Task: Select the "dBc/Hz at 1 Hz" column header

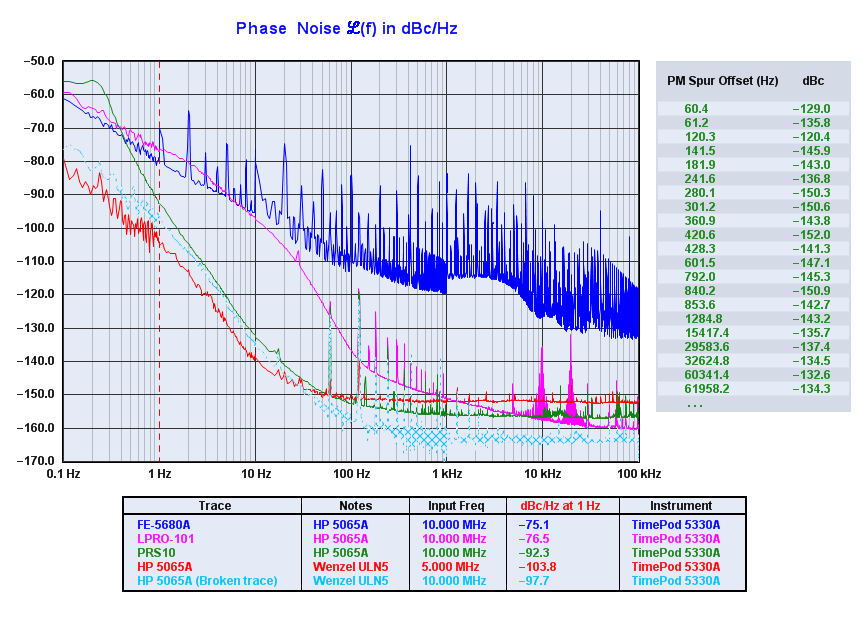Action: [x=560, y=506]
